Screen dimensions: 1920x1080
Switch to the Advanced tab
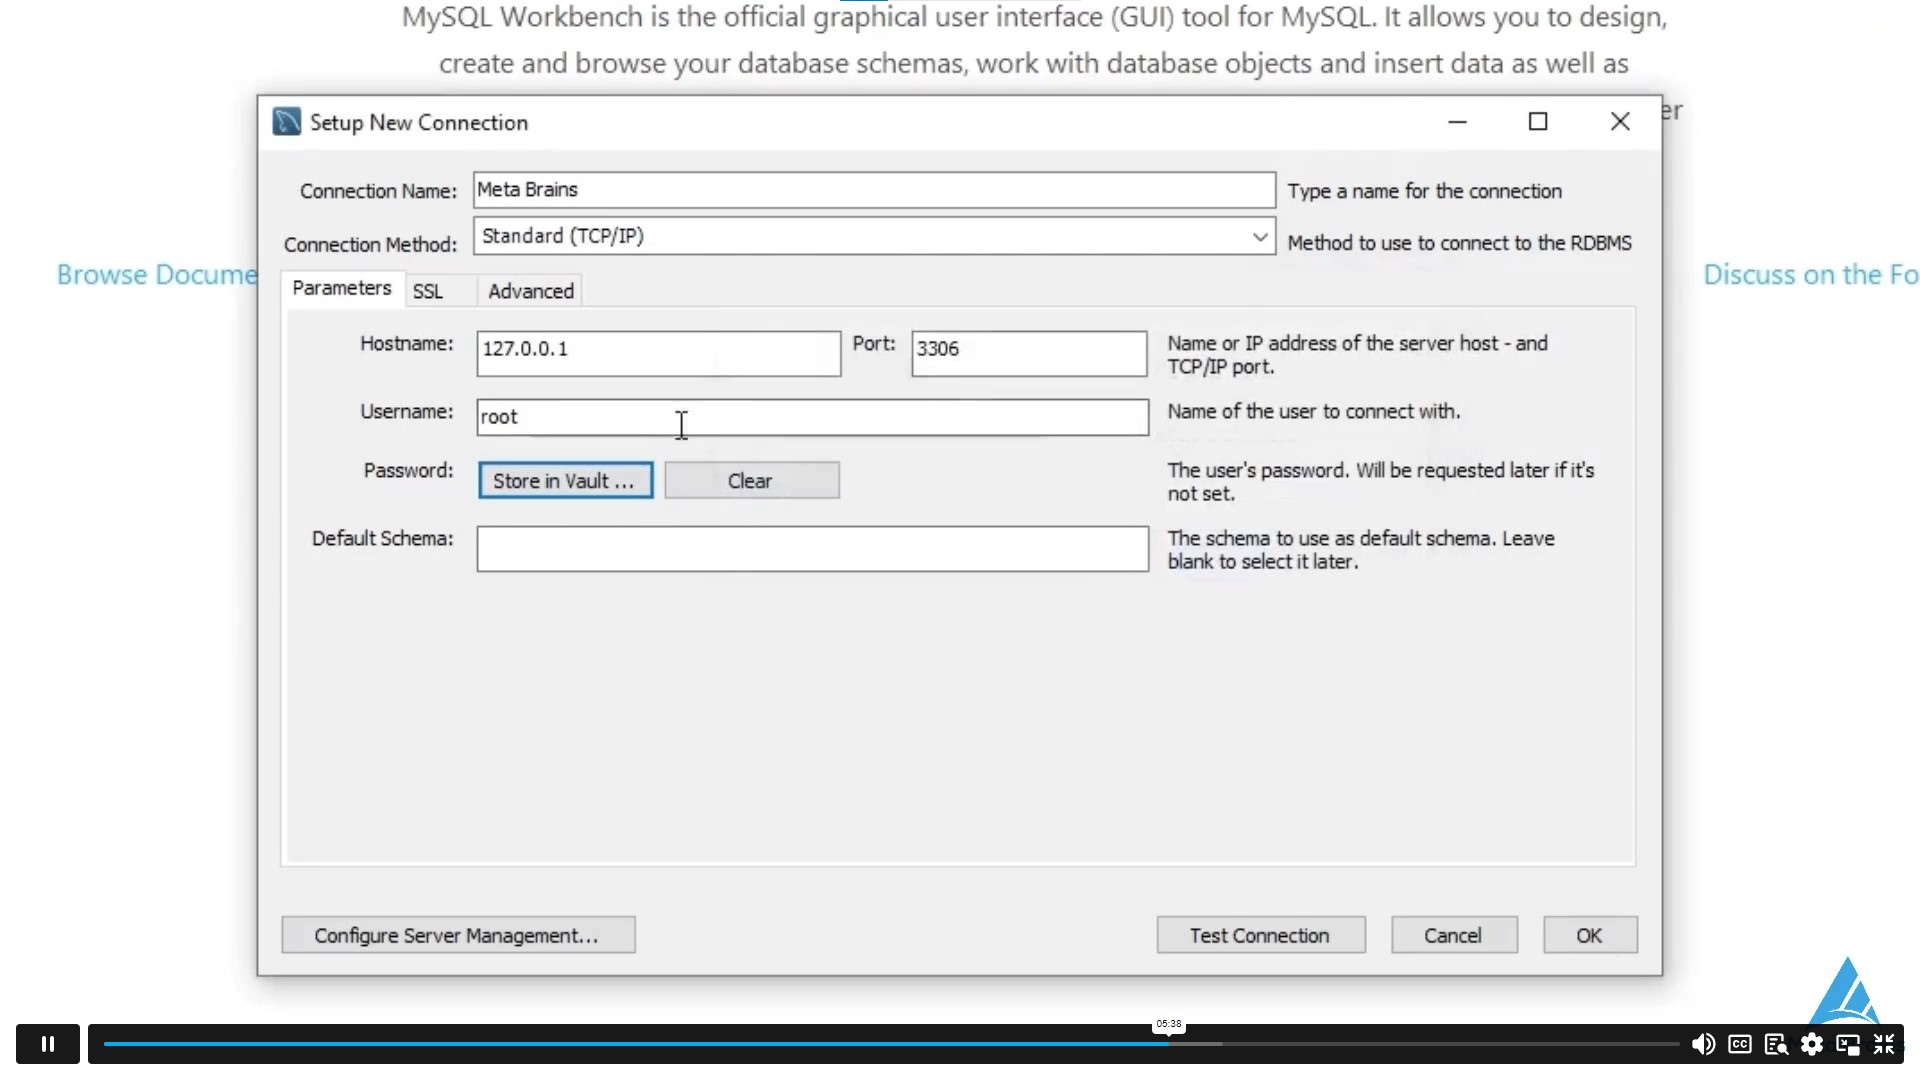531,291
